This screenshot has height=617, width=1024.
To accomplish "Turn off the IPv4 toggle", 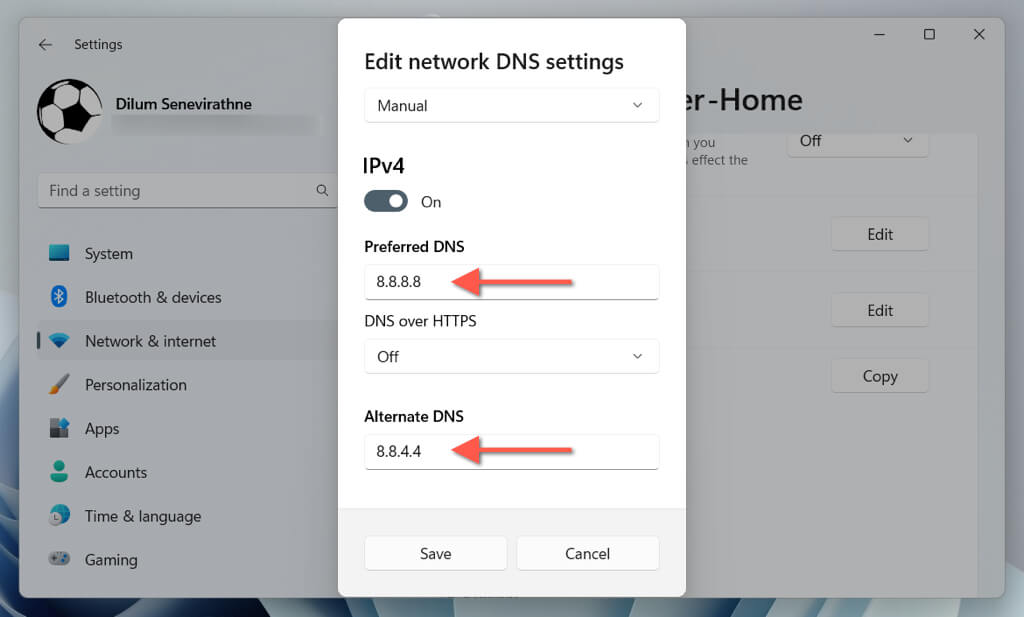I will click(386, 201).
